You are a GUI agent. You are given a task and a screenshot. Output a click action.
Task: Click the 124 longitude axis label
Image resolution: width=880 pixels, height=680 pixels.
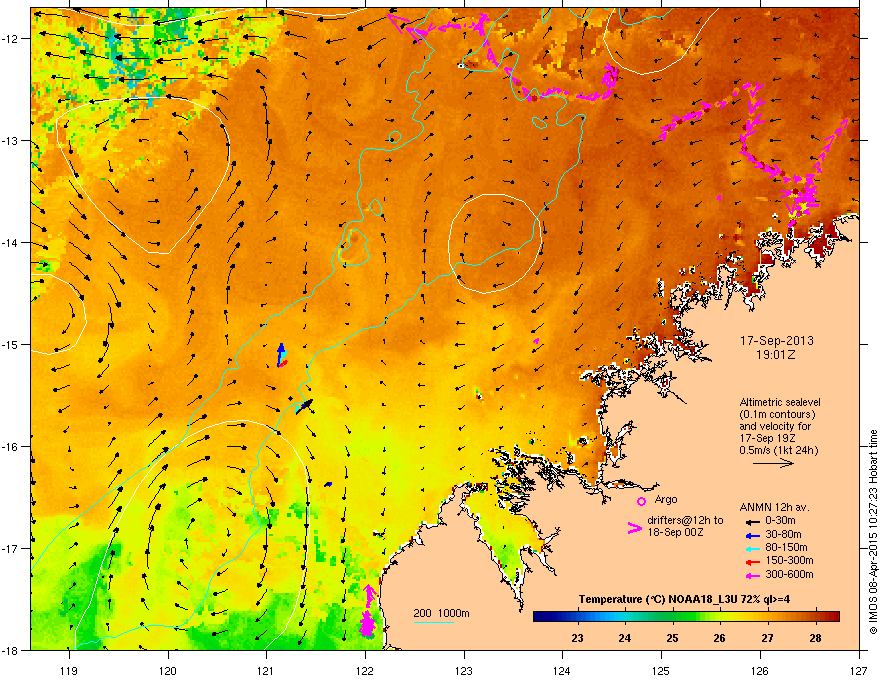(562, 671)
